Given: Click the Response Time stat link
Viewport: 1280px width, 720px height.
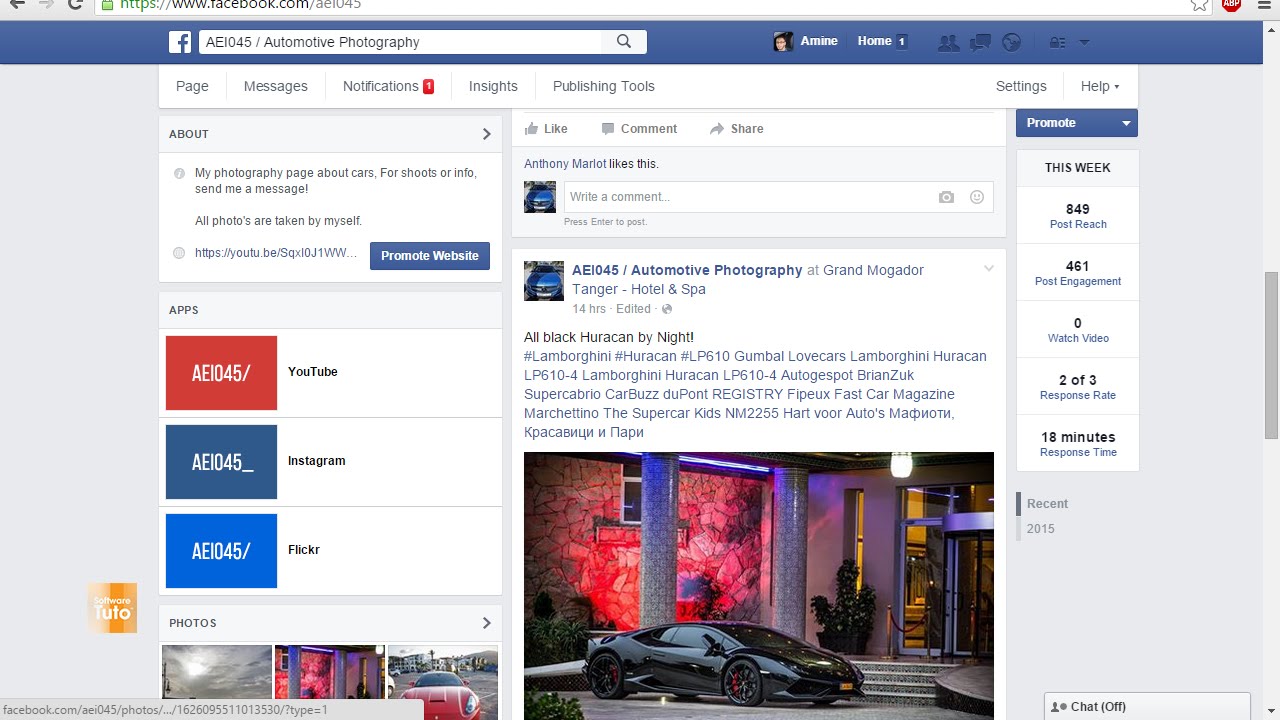Looking at the screenshot, I should [x=1078, y=452].
